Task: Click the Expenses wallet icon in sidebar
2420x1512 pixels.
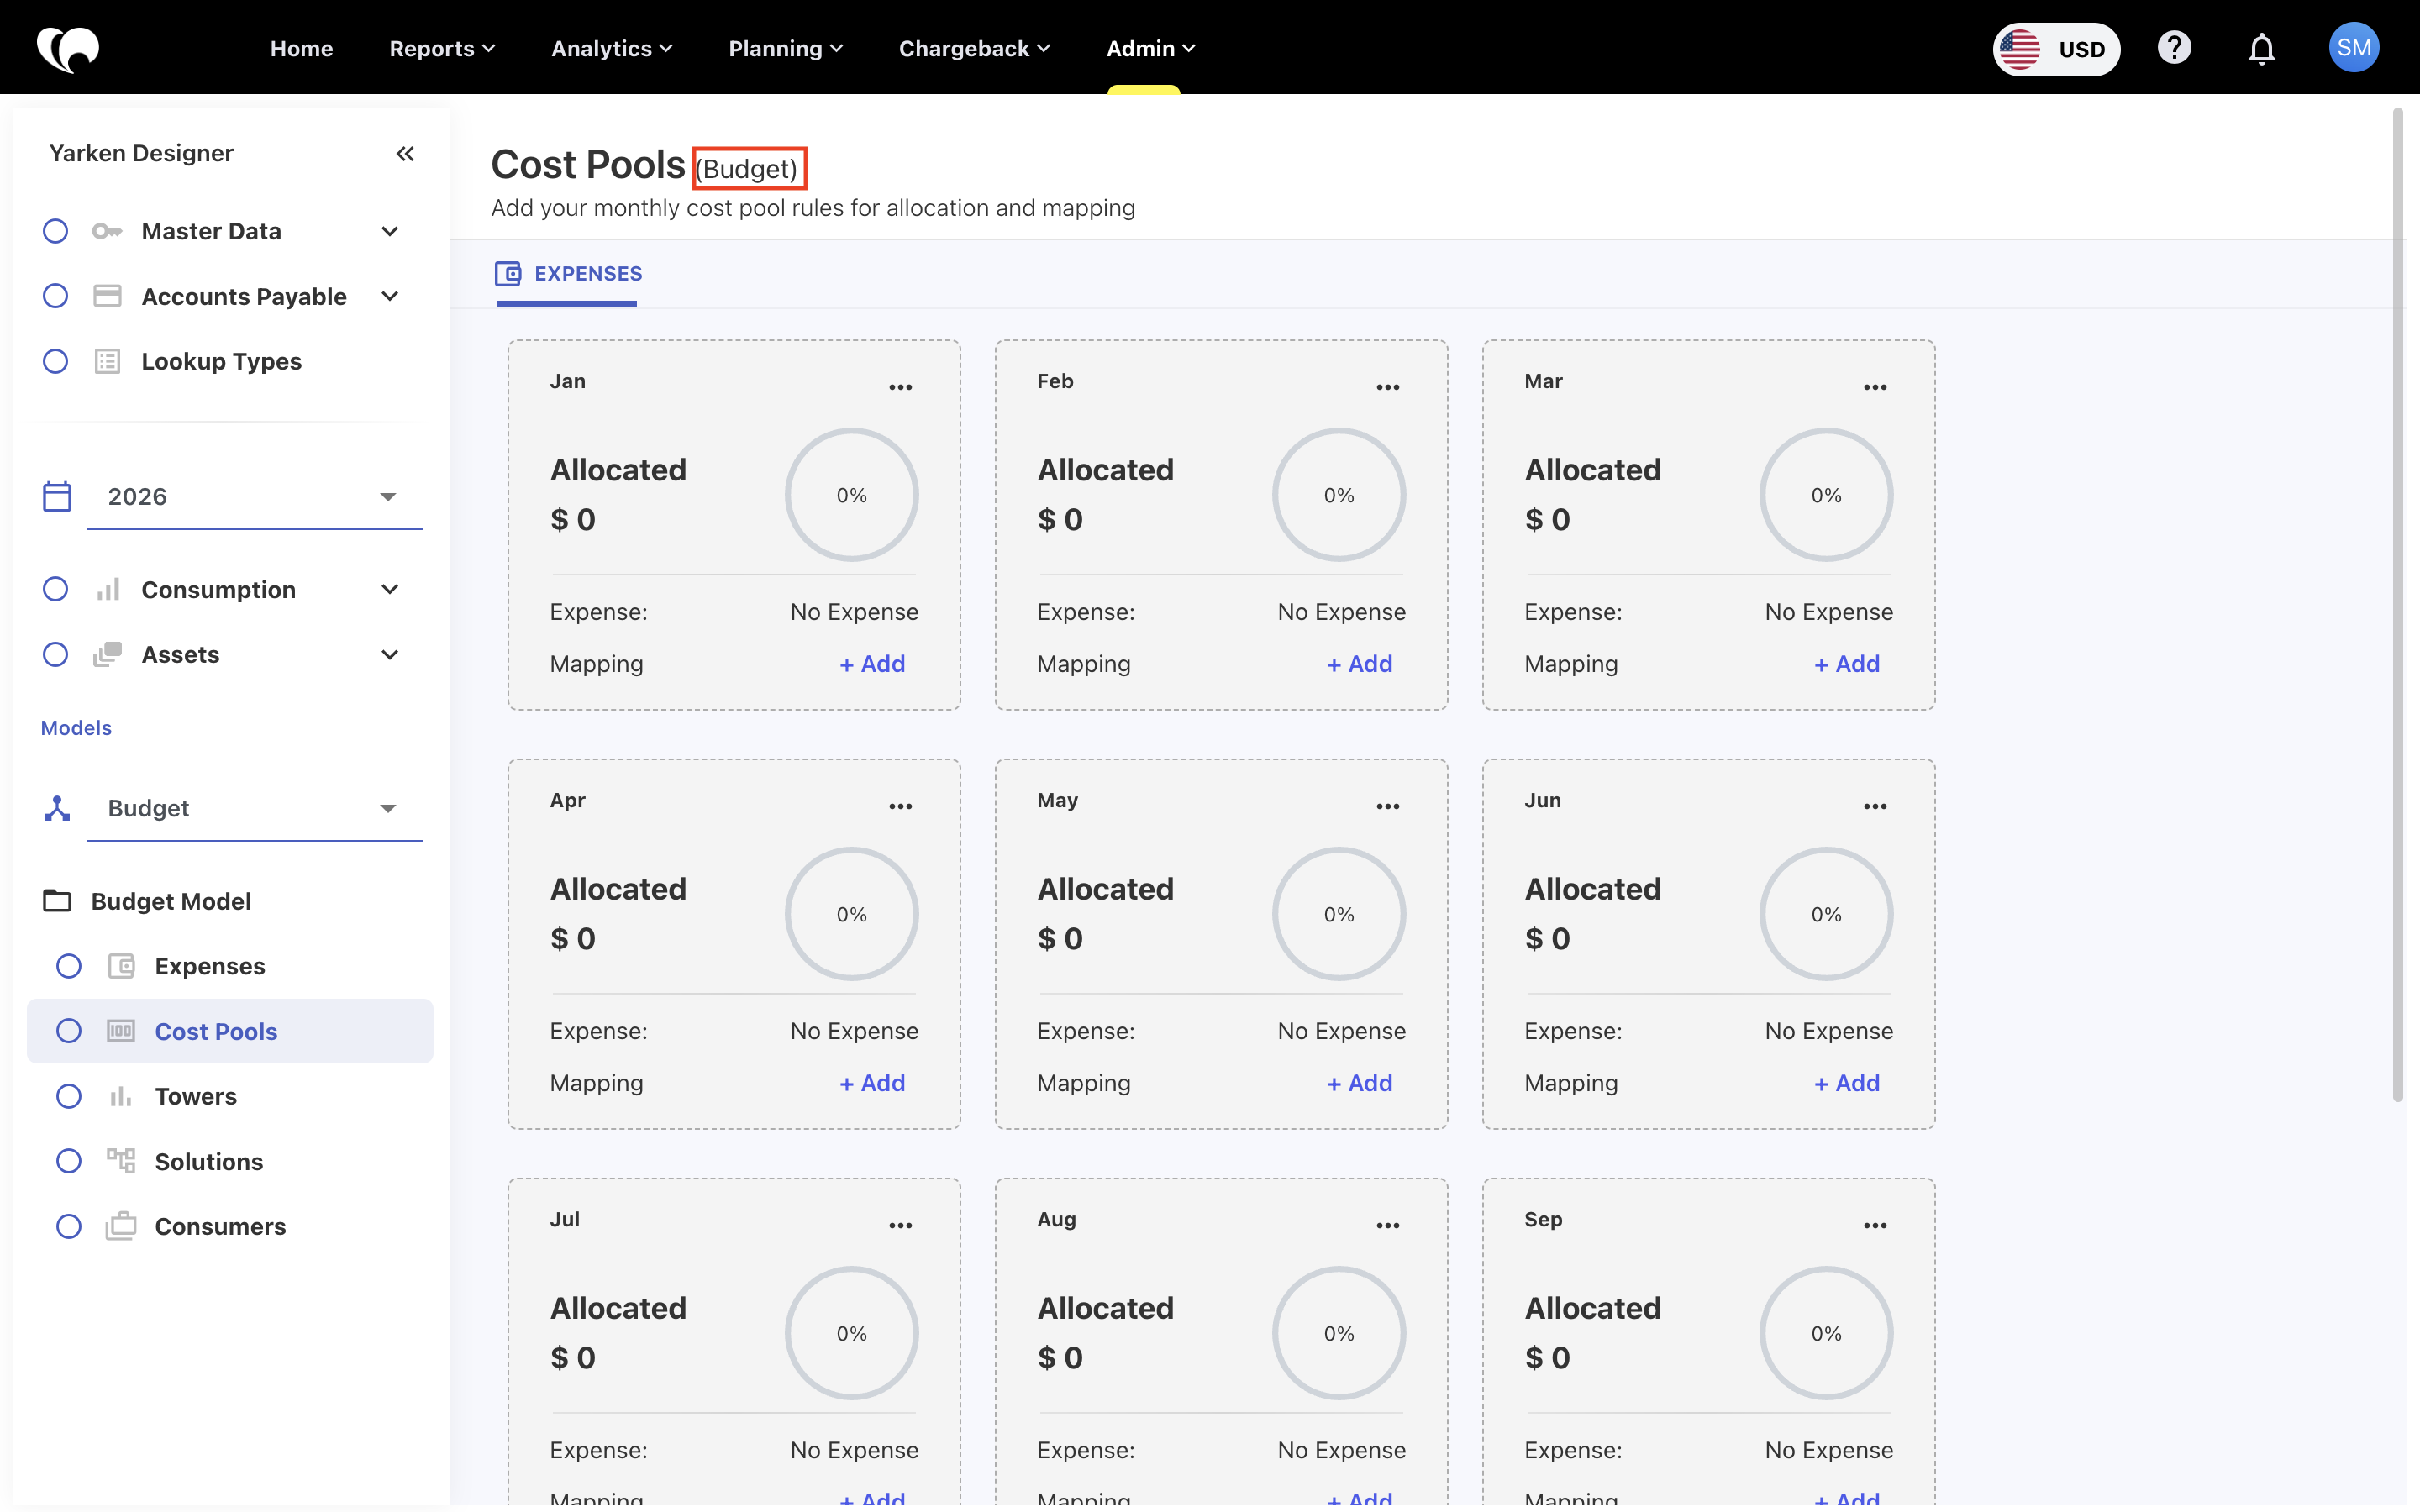Action: [121, 966]
